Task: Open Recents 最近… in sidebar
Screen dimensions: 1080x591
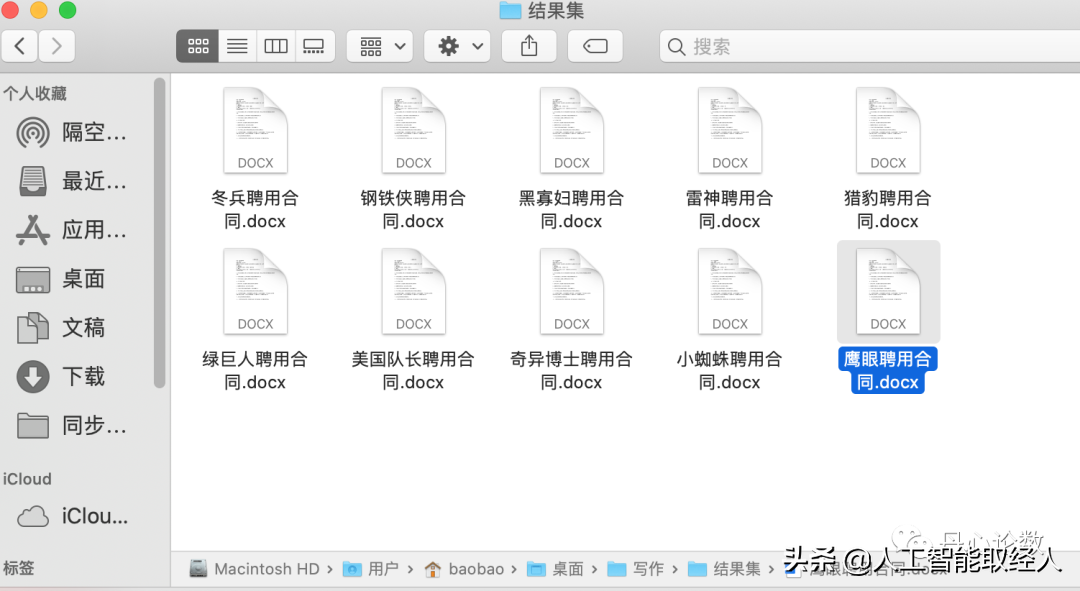Action: pyautogui.click(x=72, y=181)
